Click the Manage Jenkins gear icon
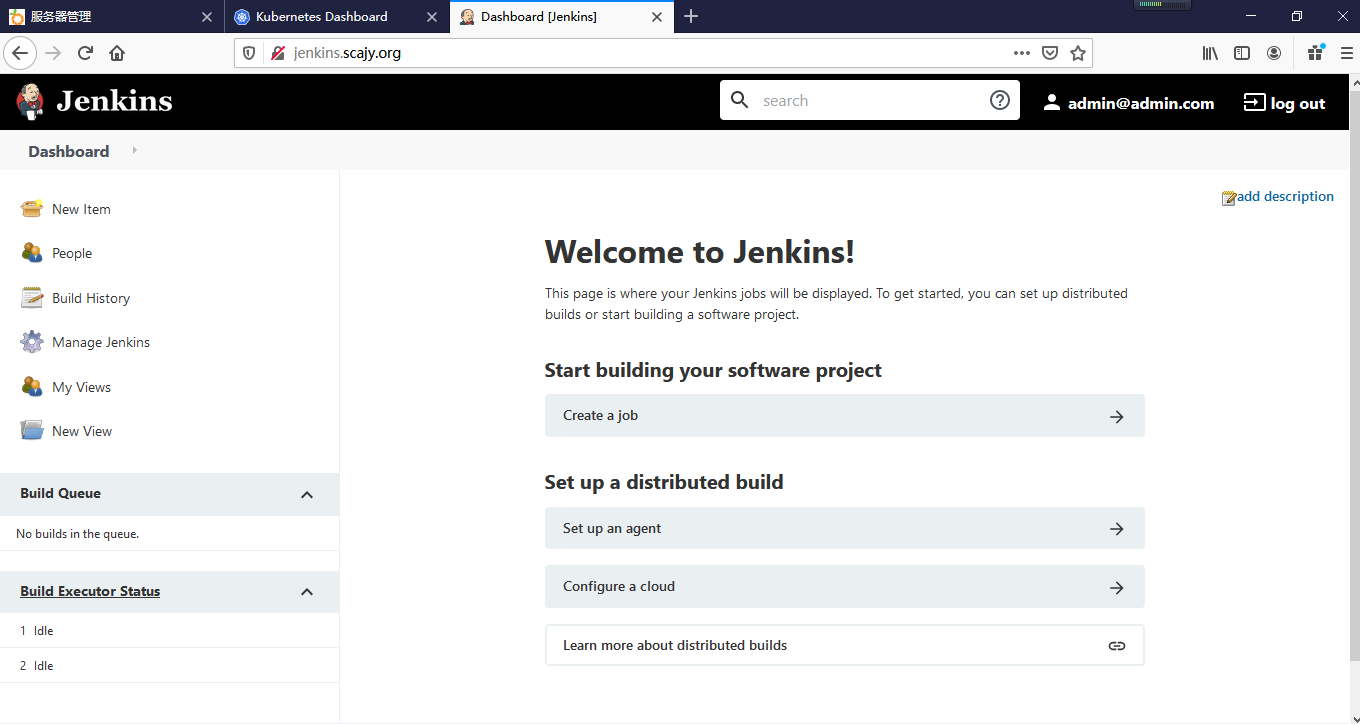1360x724 pixels. click(32, 341)
